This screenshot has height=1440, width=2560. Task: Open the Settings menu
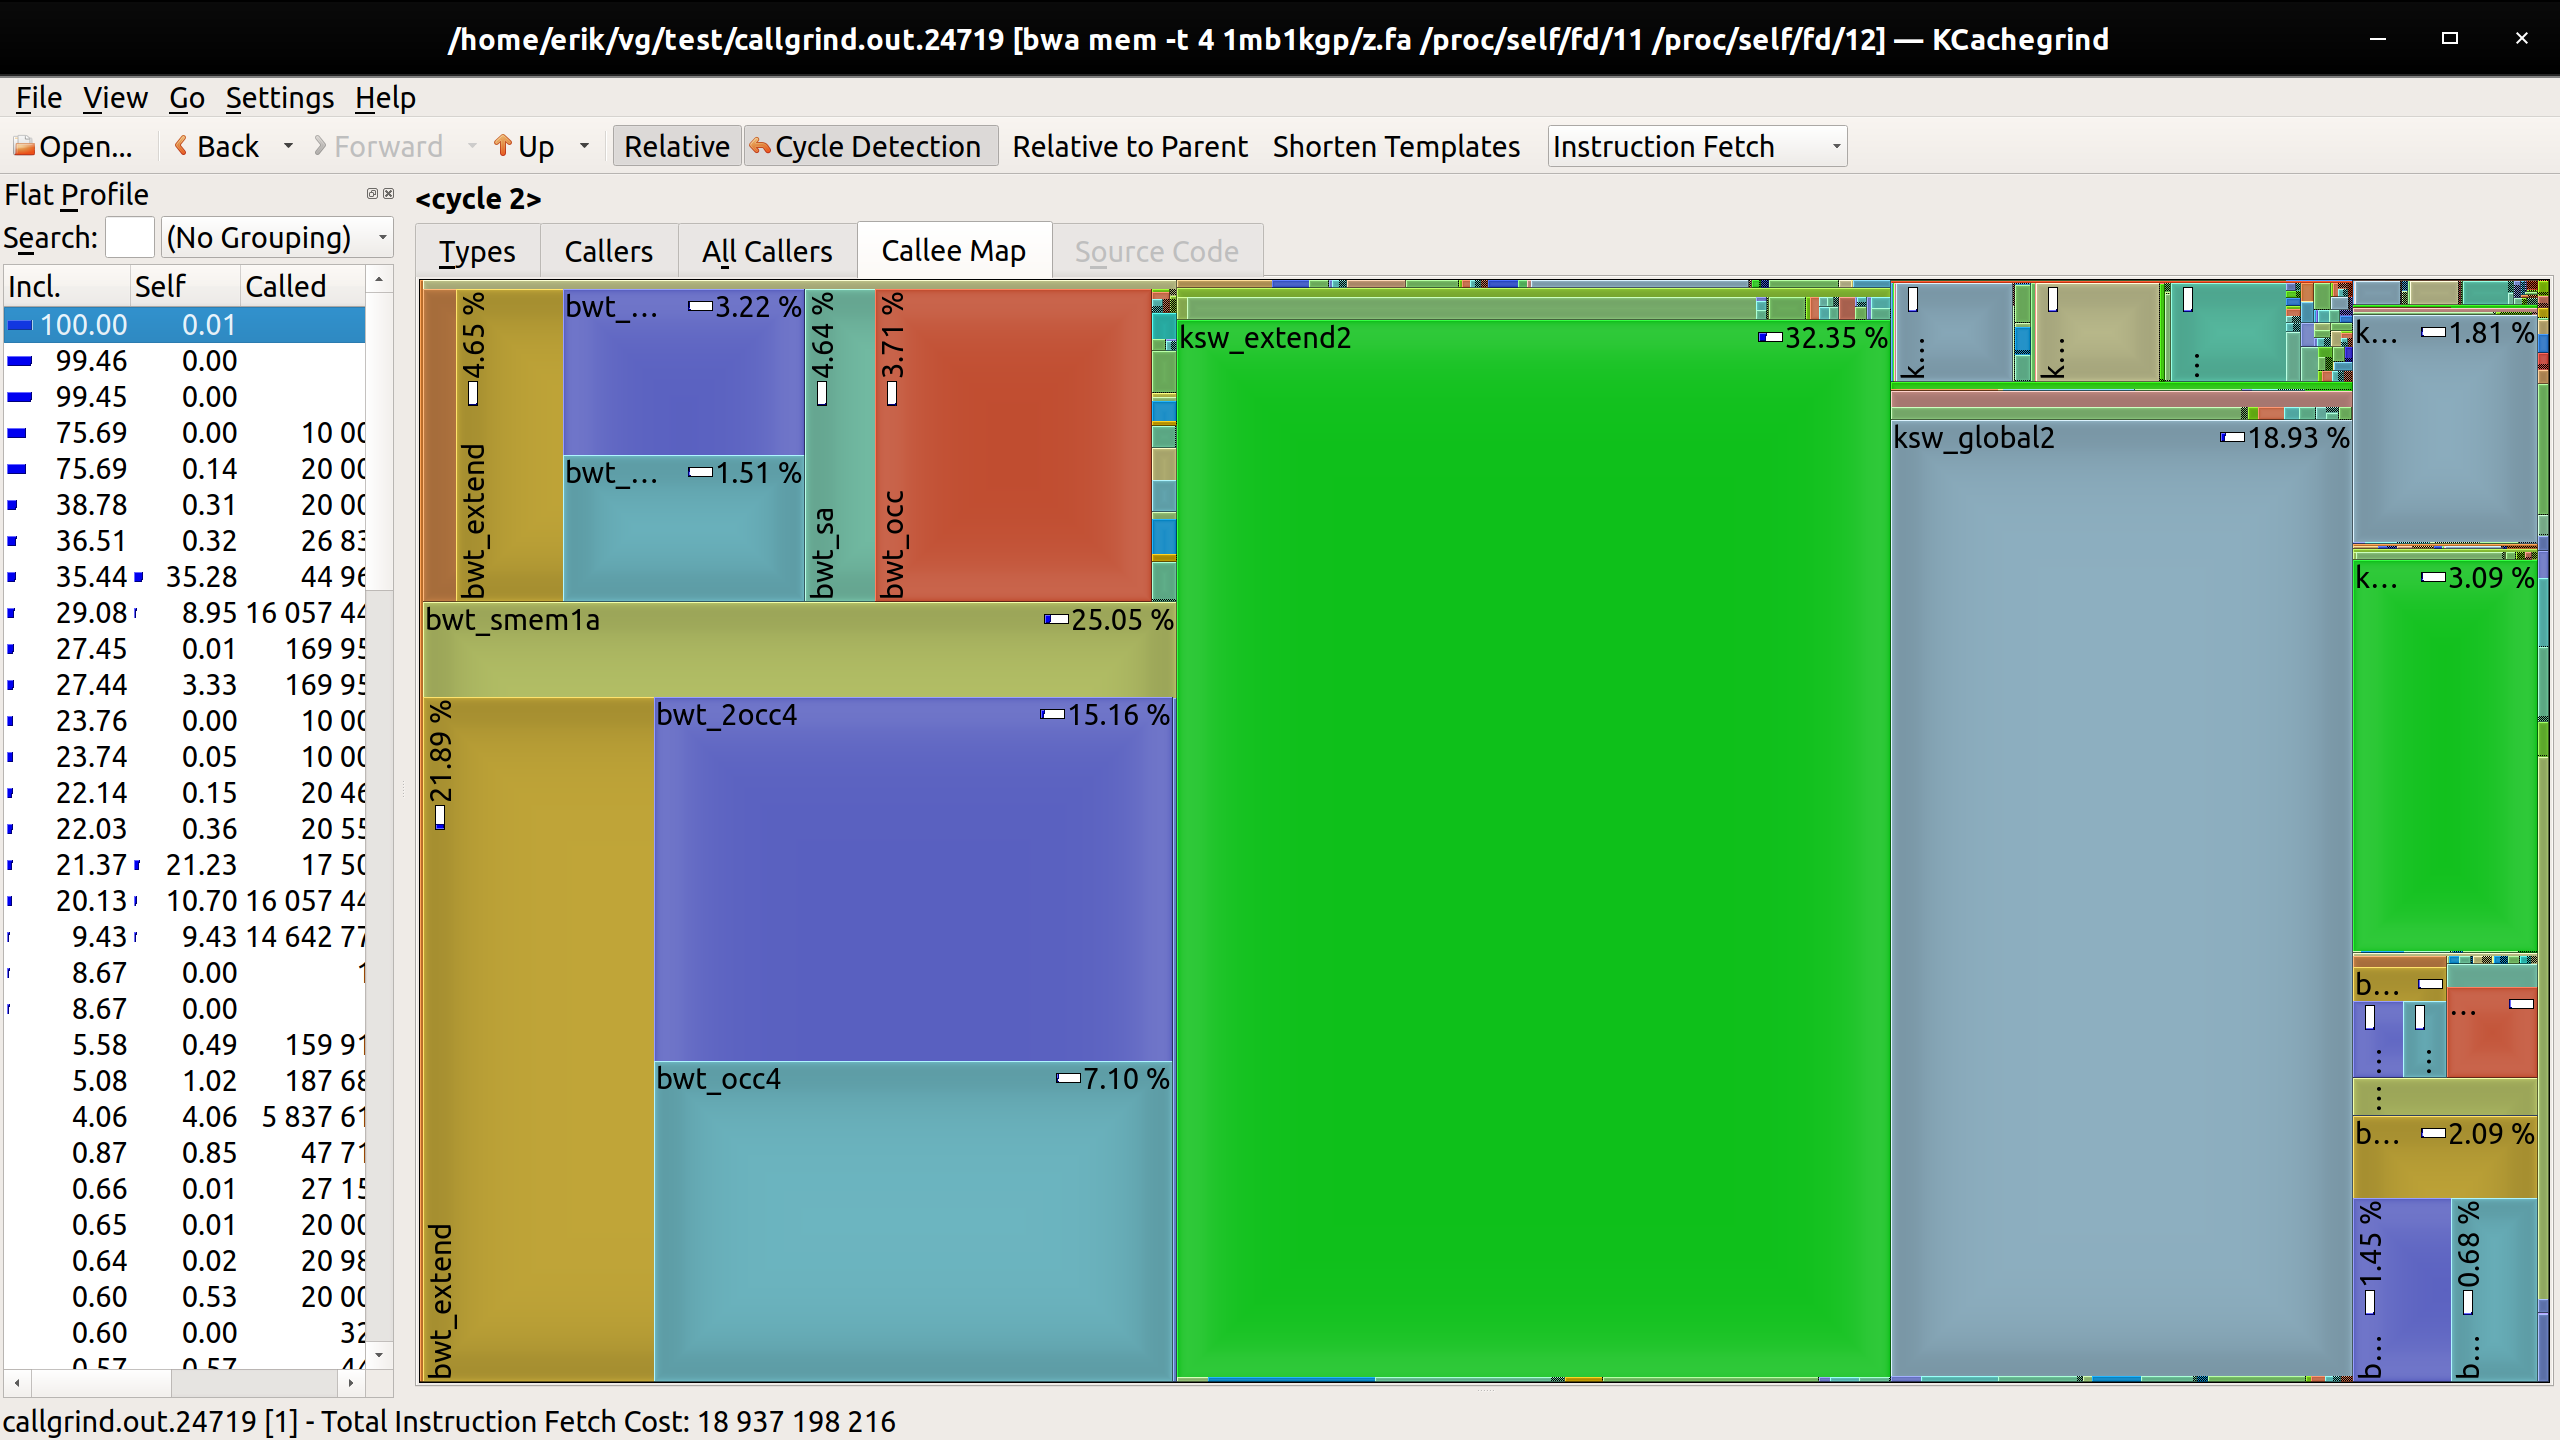(280, 97)
